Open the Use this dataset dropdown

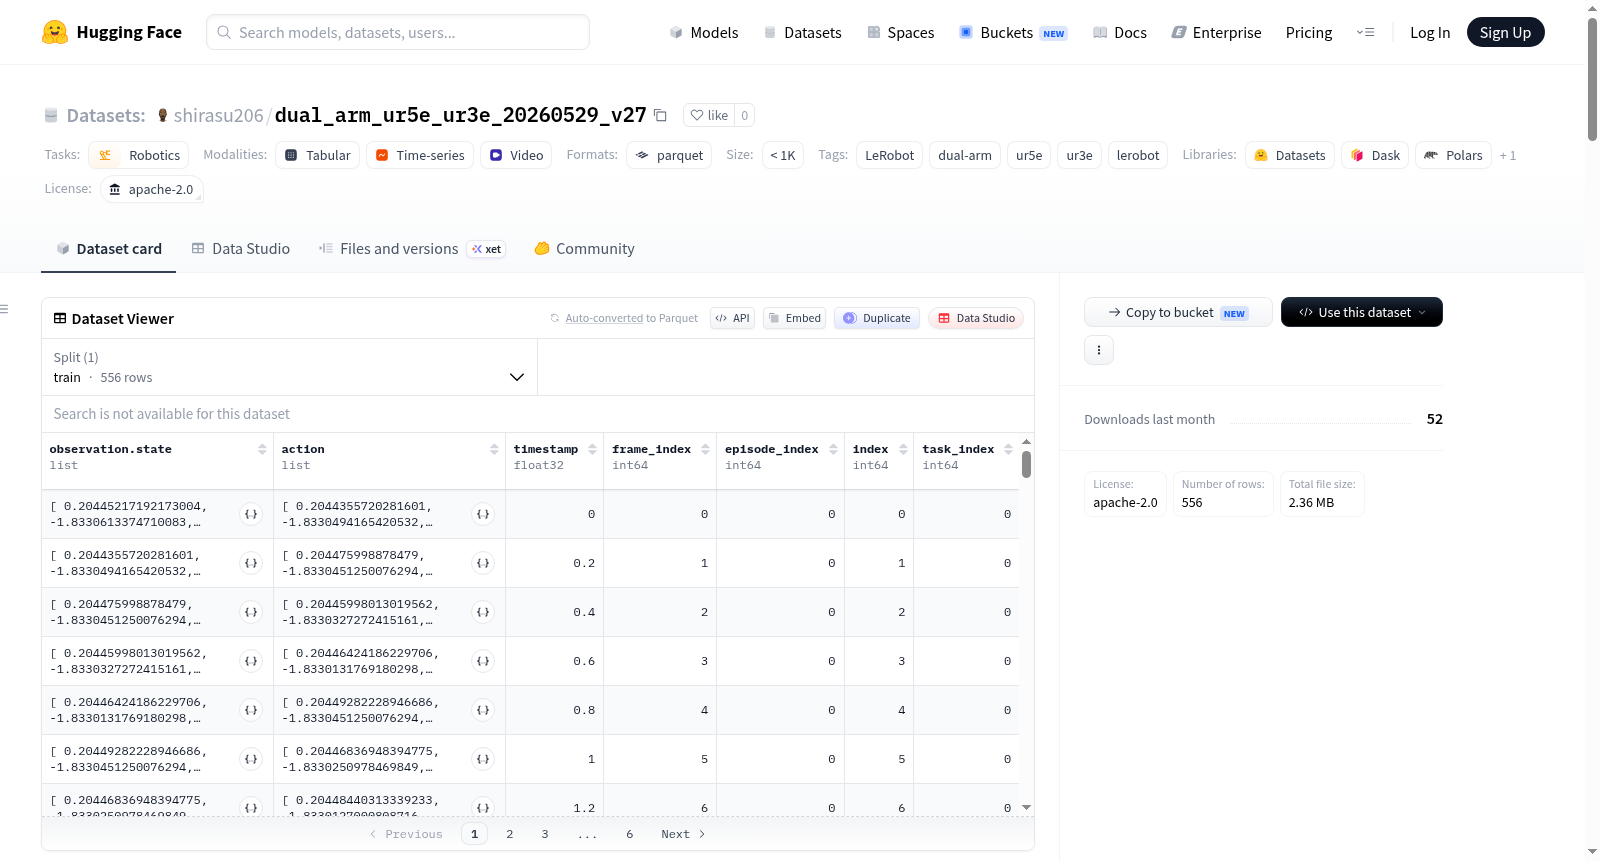click(1362, 312)
